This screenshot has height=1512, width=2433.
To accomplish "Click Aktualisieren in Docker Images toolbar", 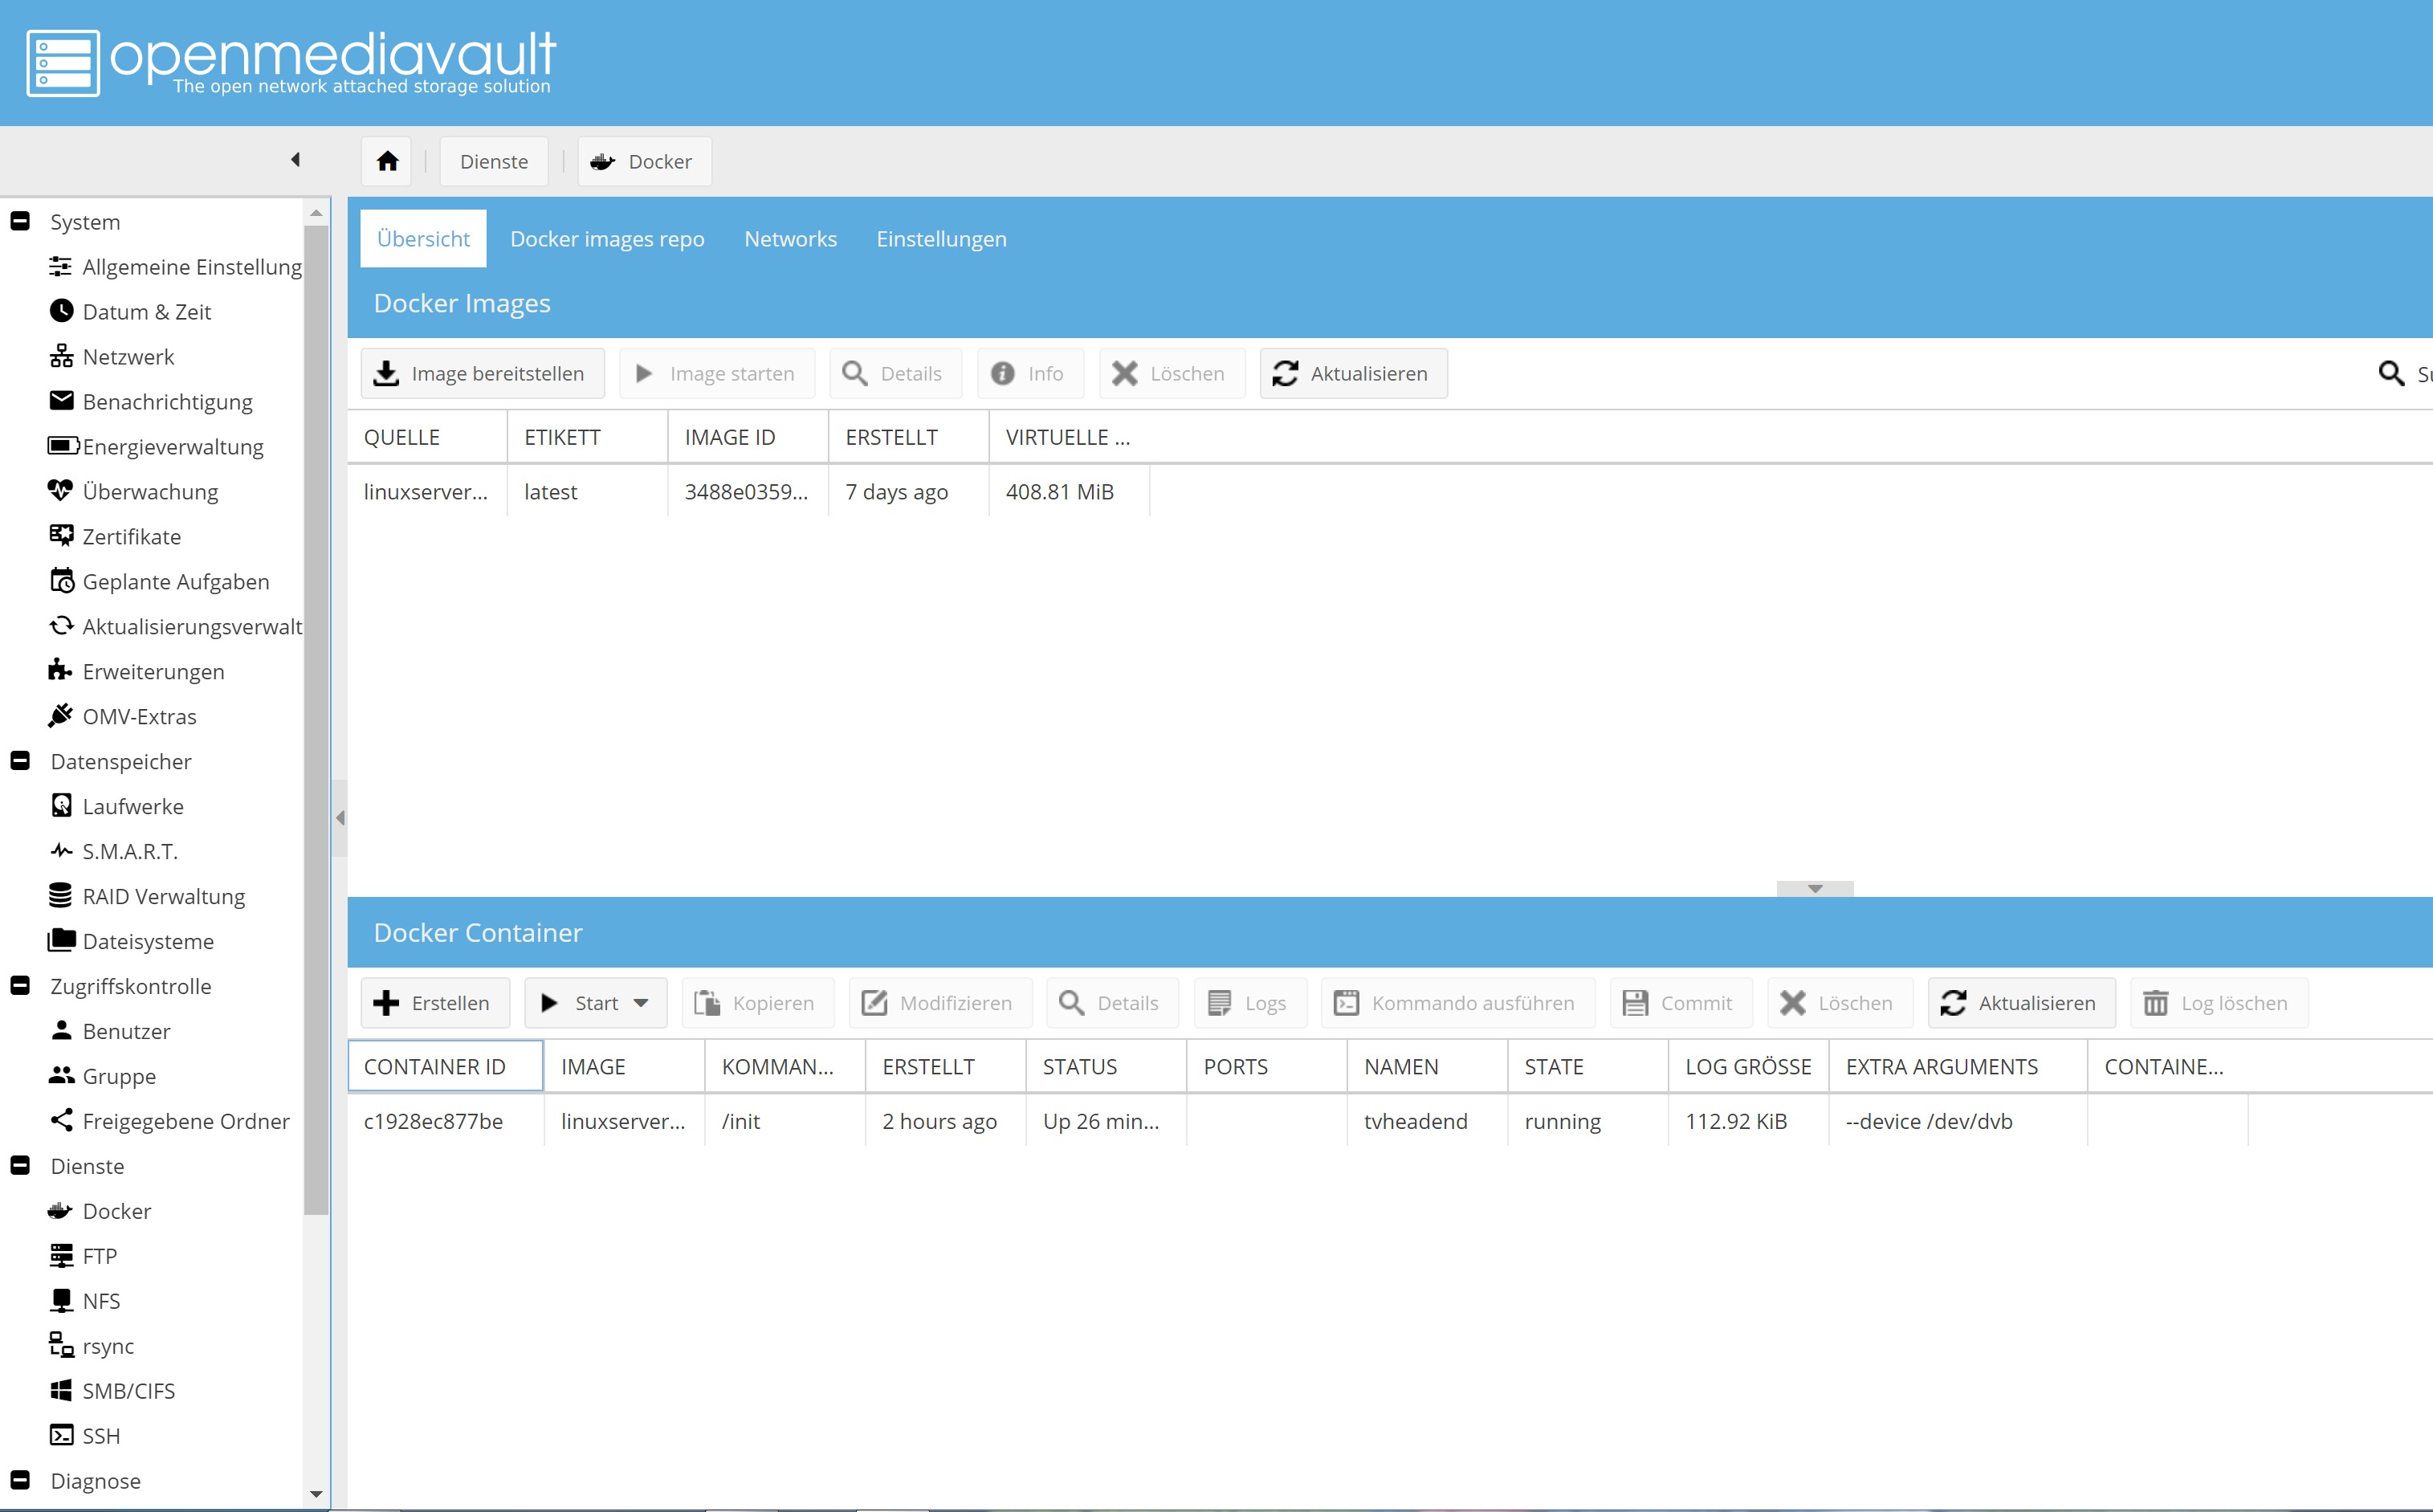I will pos(1353,374).
